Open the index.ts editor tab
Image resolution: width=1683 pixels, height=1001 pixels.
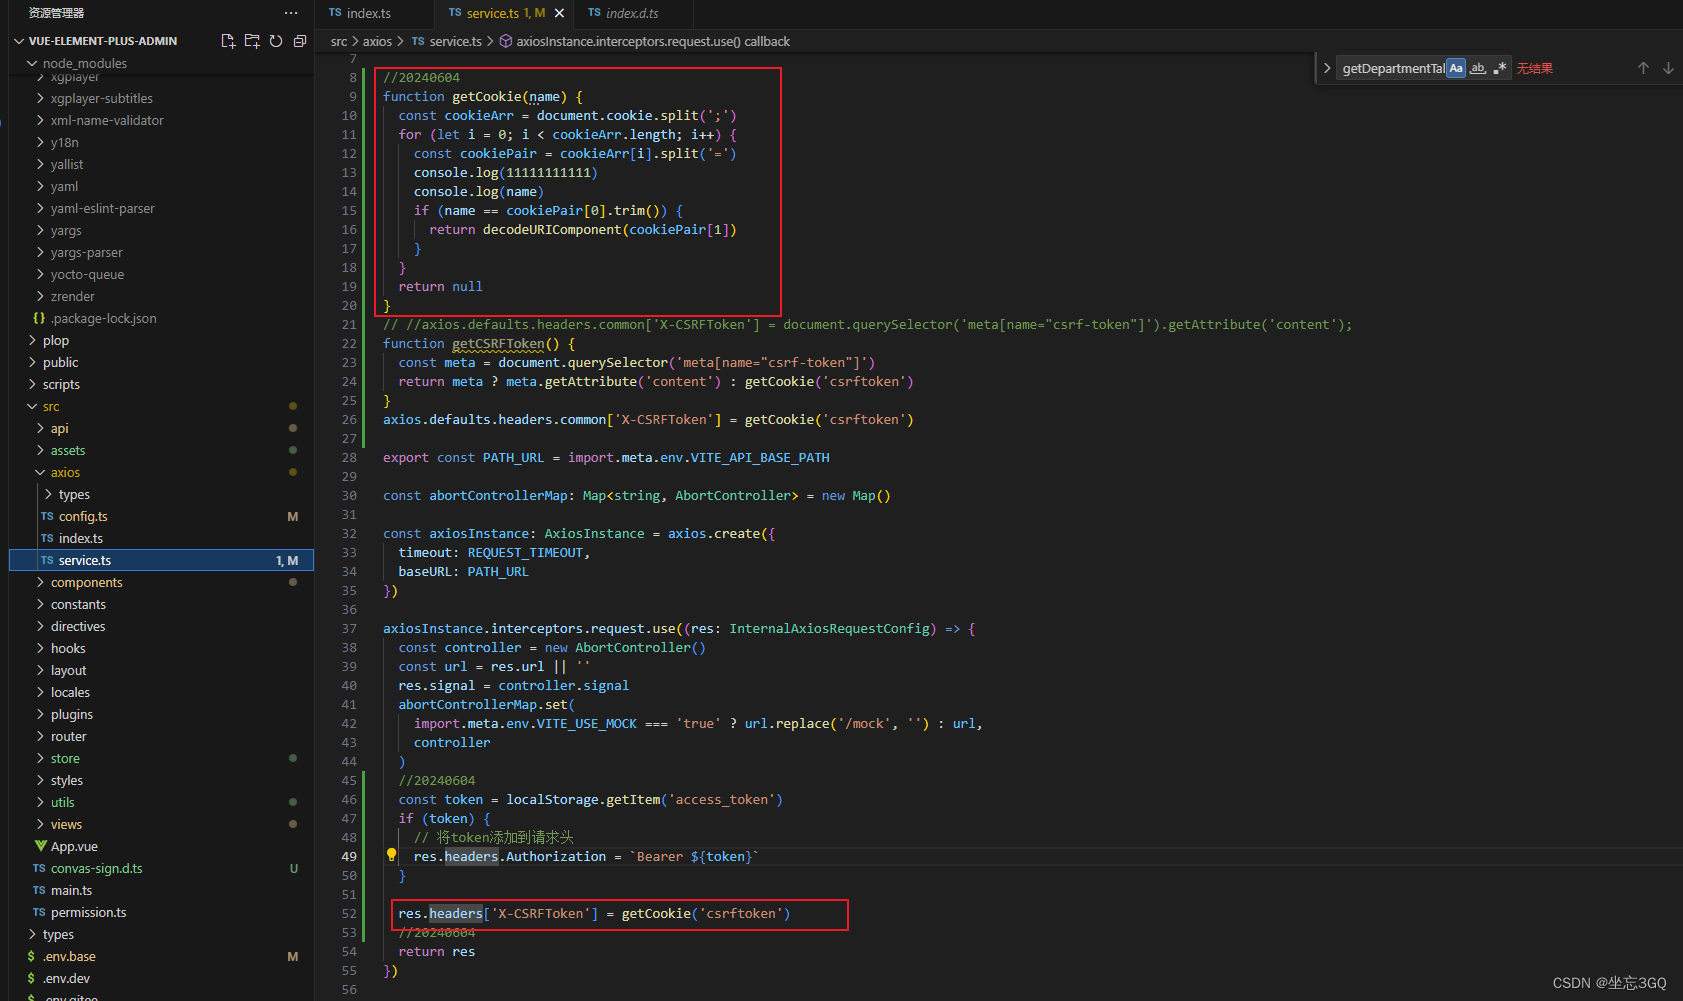pyautogui.click(x=364, y=13)
